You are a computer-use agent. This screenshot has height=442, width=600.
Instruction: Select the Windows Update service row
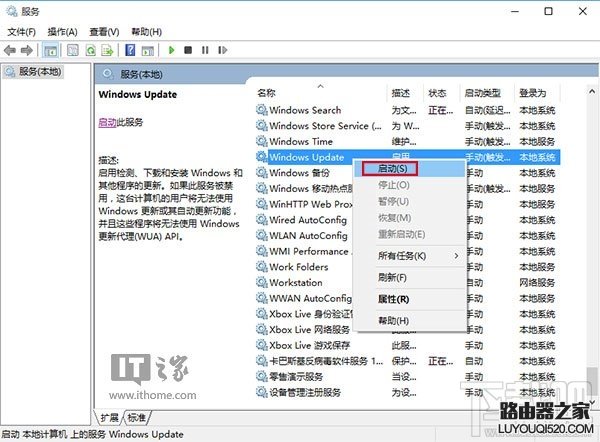[407, 157]
